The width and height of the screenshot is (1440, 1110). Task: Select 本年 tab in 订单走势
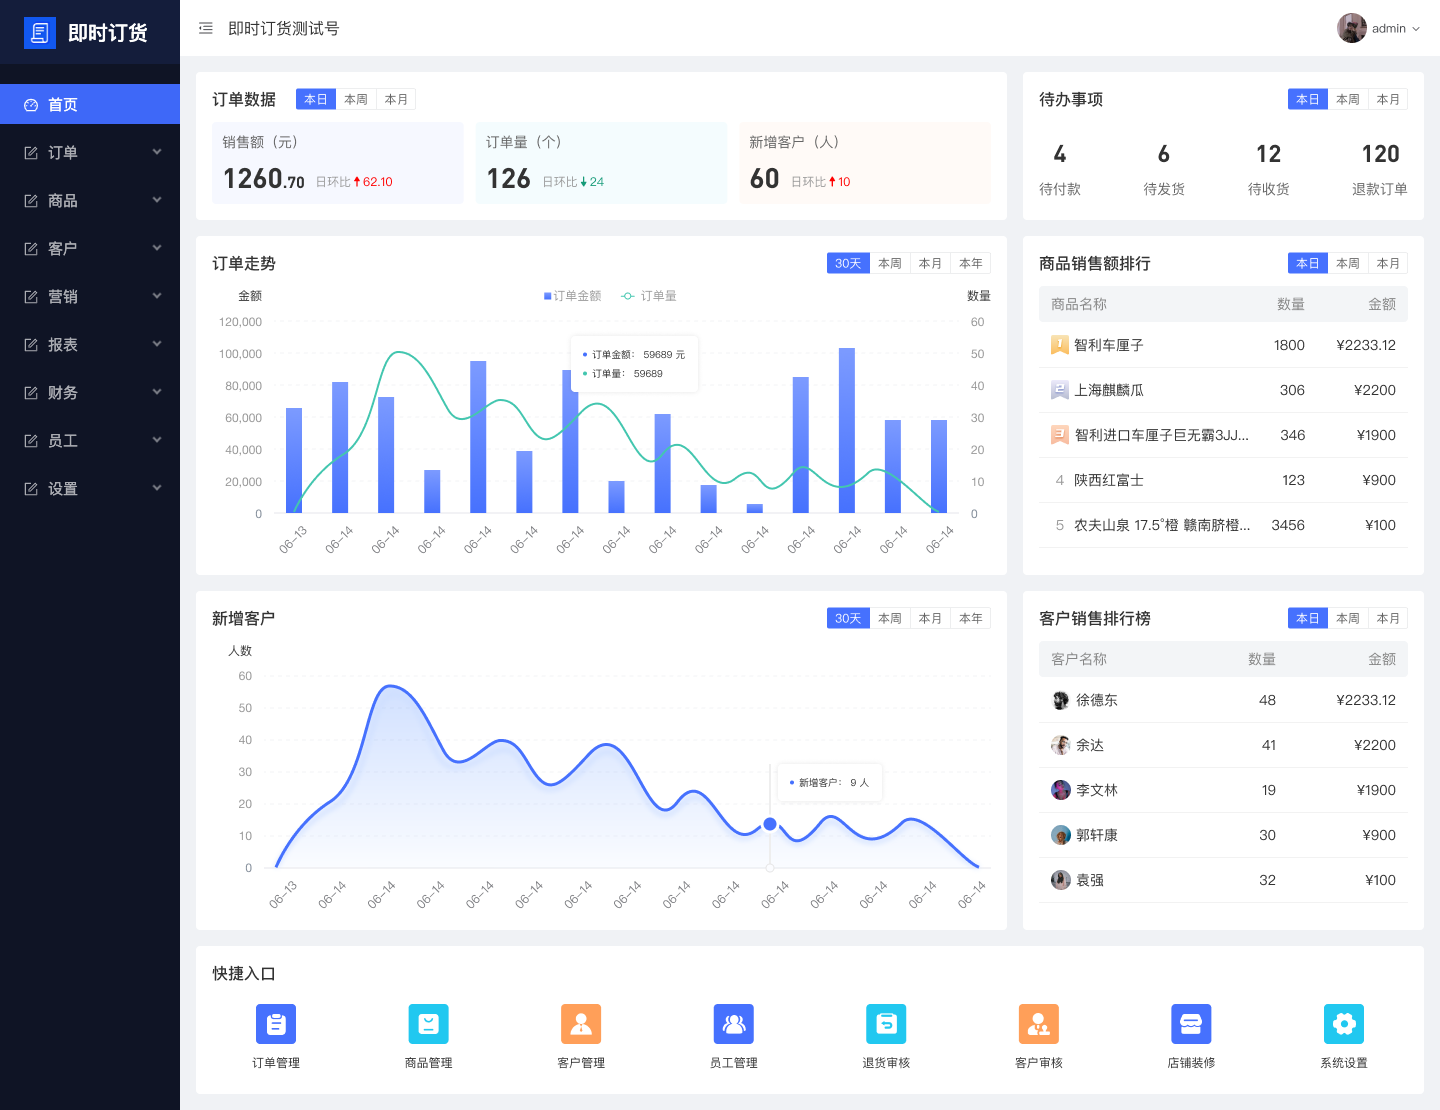[x=970, y=263]
